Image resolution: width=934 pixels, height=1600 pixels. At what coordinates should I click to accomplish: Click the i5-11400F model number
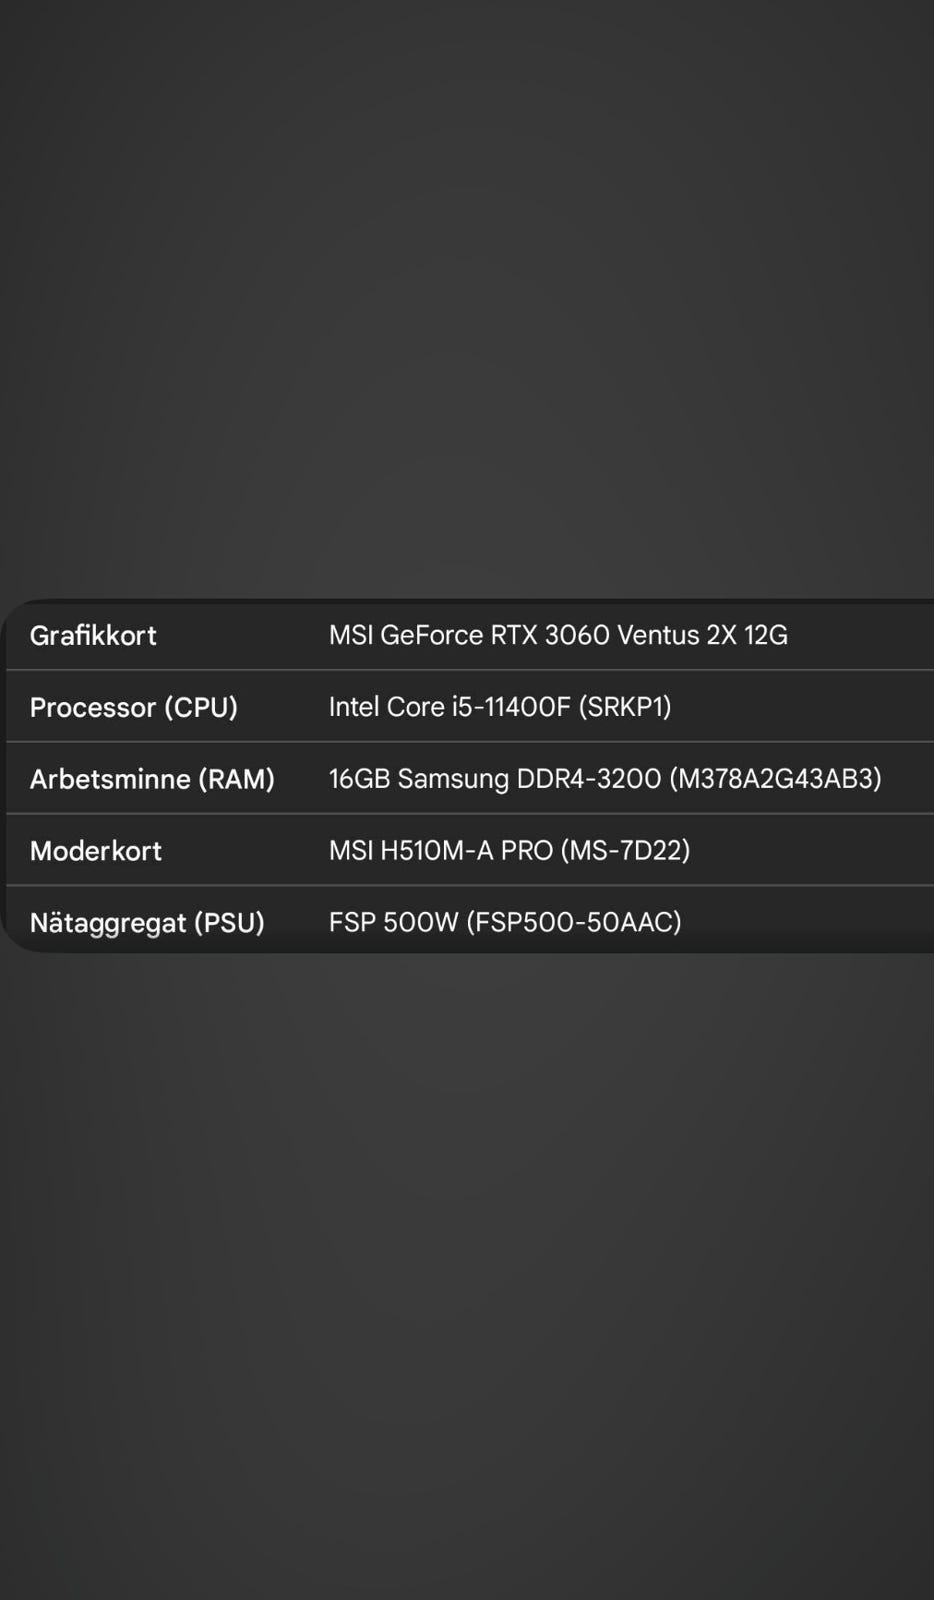coord(510,707)
